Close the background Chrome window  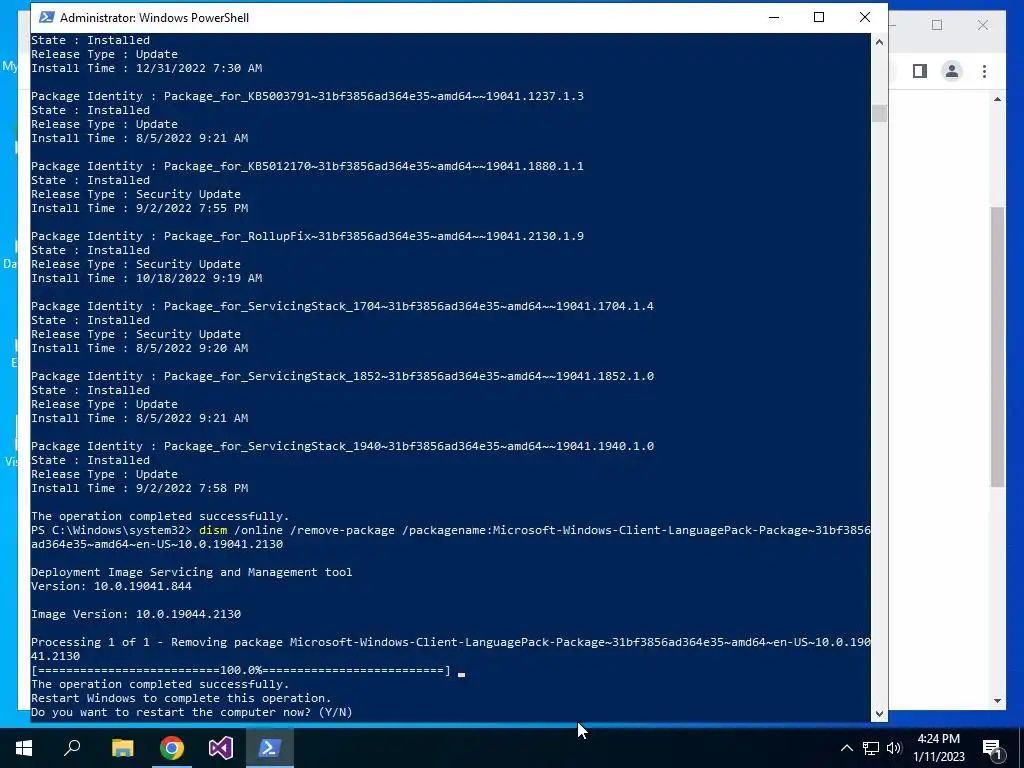pos(983,25)
